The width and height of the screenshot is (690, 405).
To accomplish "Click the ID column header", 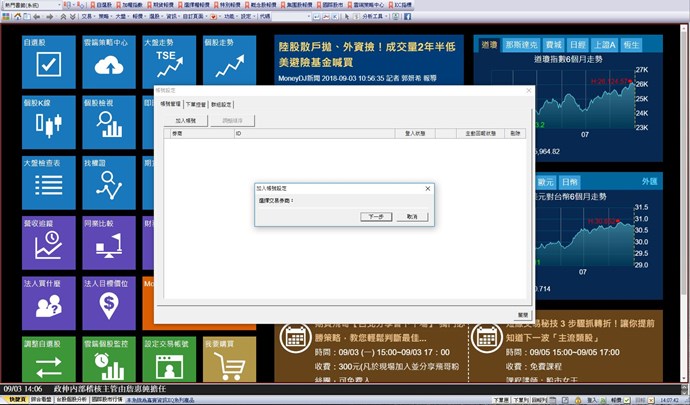I will click(x=238, y=132).
